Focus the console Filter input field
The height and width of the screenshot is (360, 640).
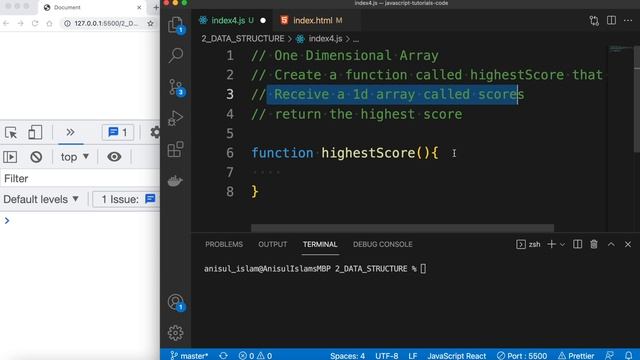[80, 179]
